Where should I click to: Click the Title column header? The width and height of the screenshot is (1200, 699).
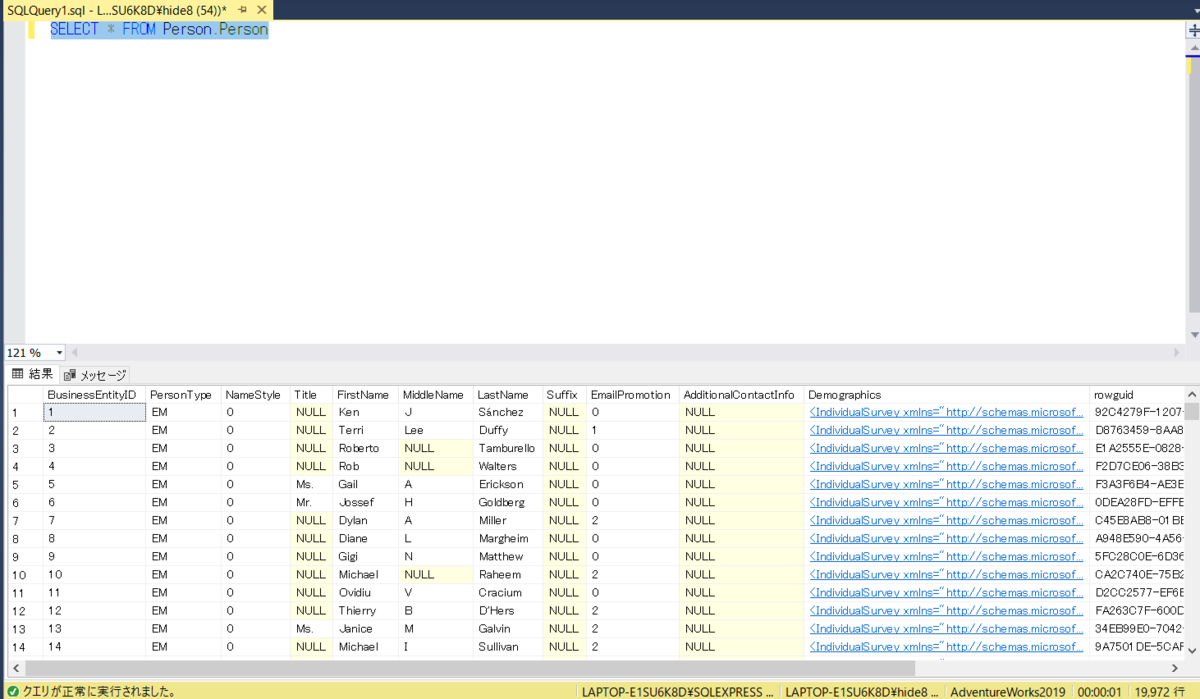coord(311,395)
